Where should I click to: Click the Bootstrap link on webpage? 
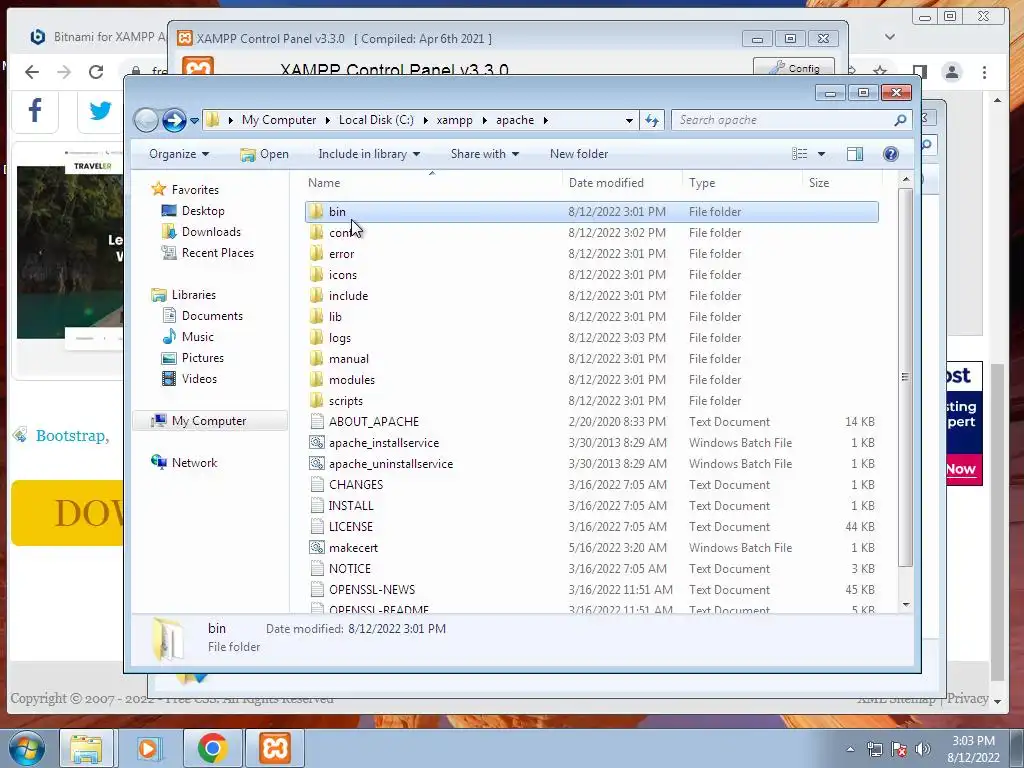[x=72, y=436]
